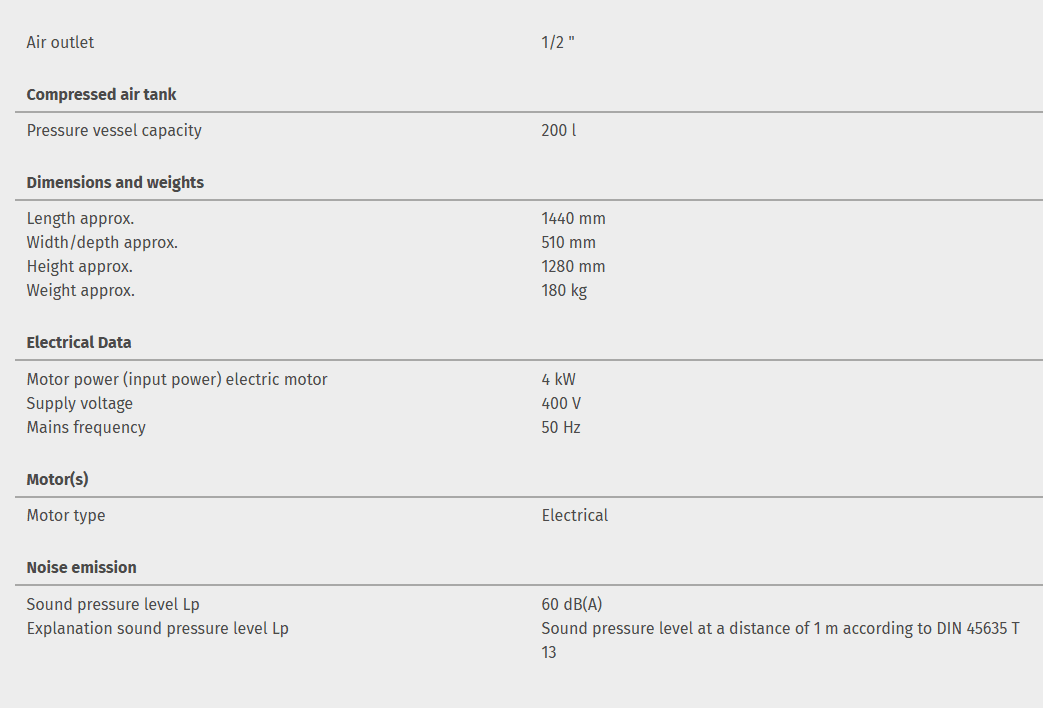
Task: Click the Motor(s) section heading
Action: tap(57, 479)
